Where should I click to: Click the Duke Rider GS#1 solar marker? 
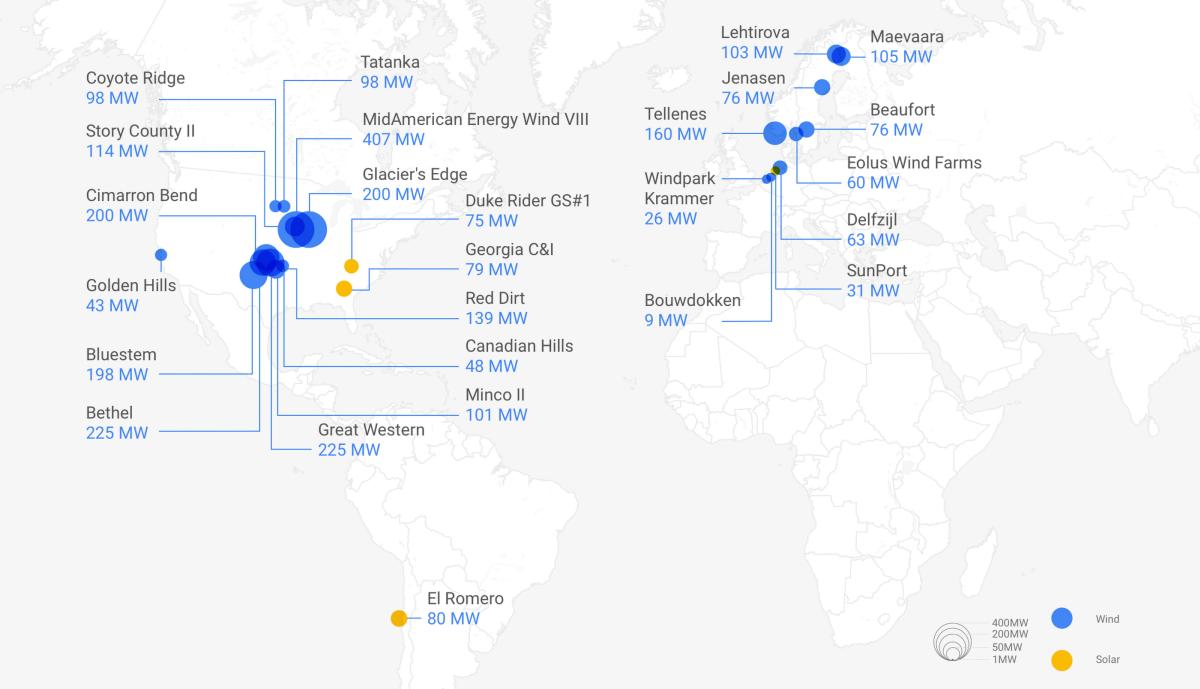point(351,266)
